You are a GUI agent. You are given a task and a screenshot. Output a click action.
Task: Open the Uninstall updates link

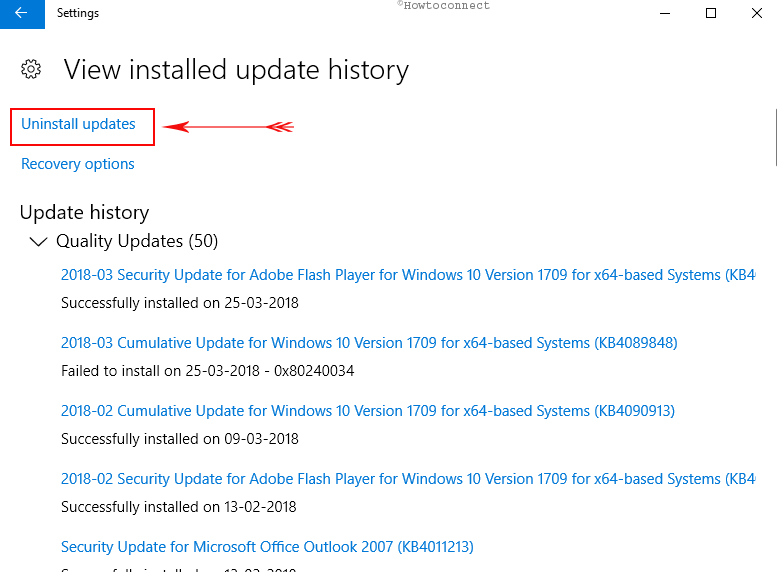click(x=78, y=124)
